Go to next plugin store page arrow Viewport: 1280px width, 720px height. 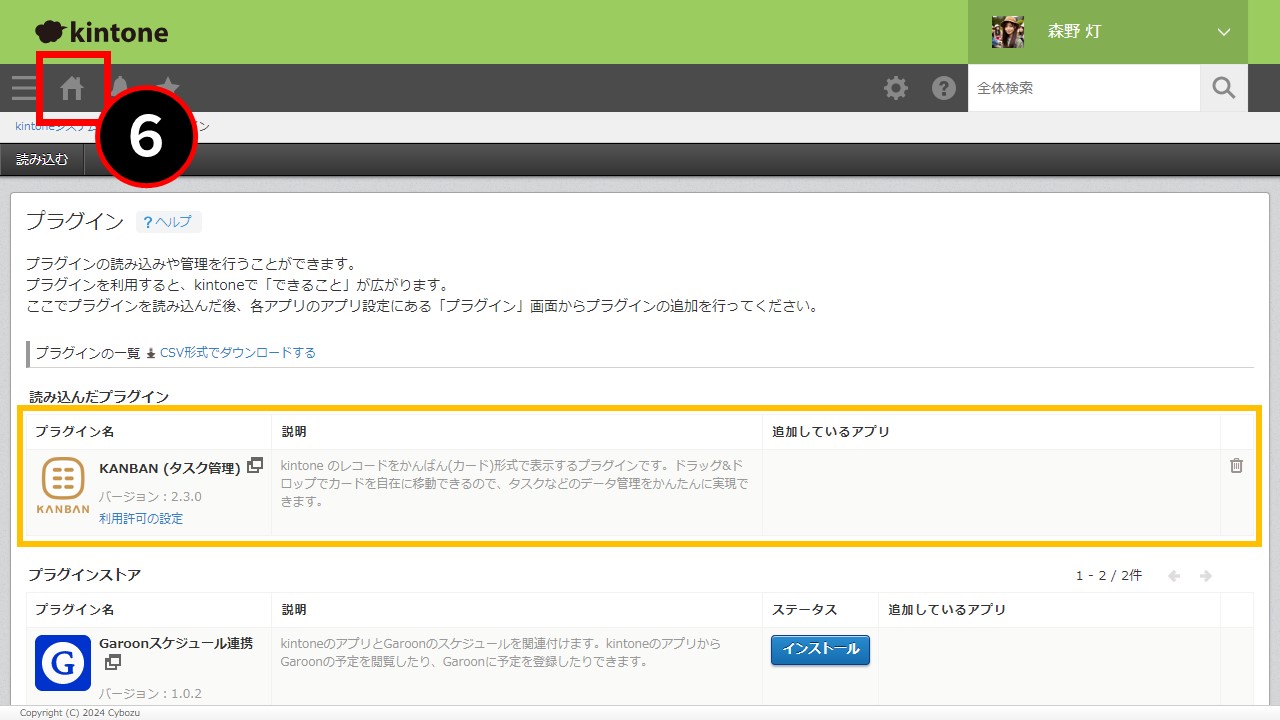1206,576
